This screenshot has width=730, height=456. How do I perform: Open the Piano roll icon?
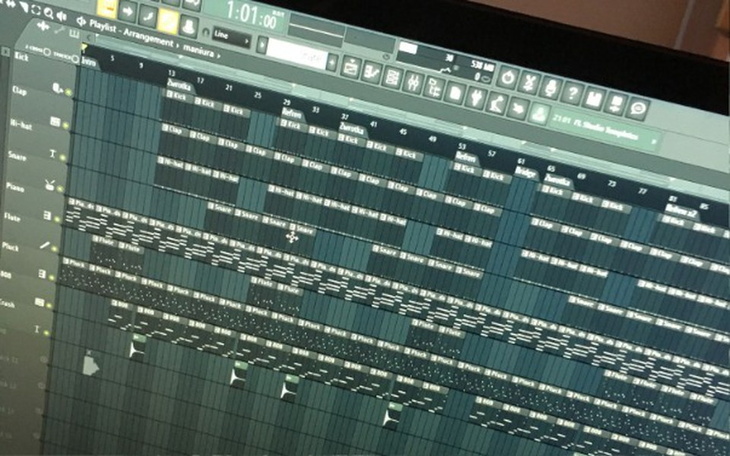[371, 70]
